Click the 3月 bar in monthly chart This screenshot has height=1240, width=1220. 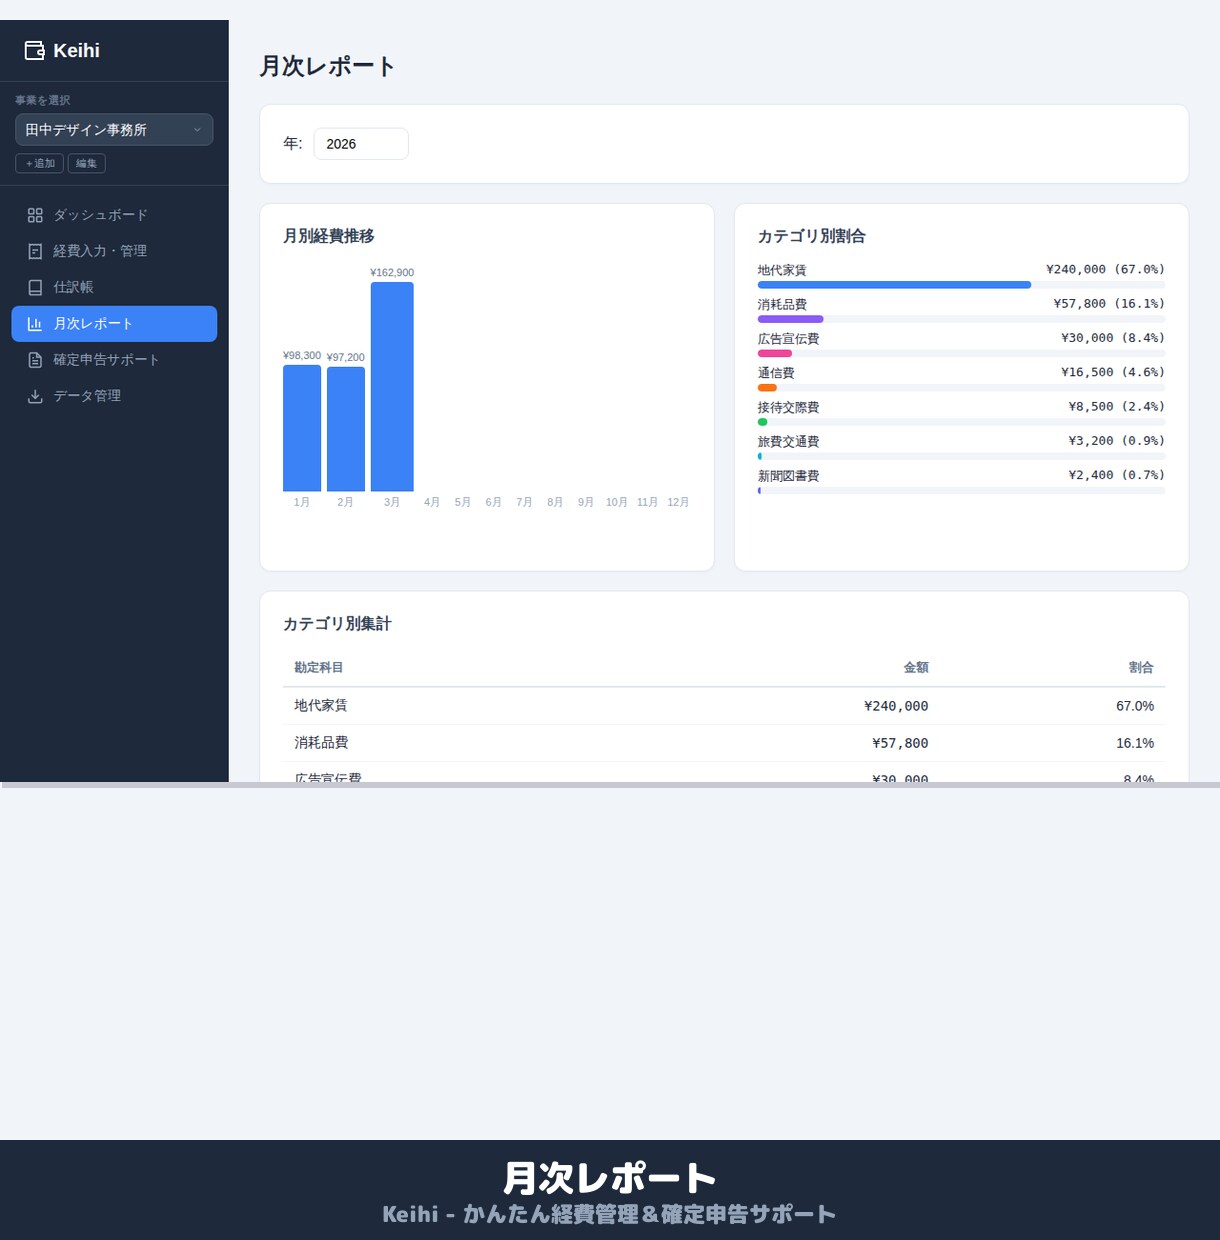pos(392,387)
